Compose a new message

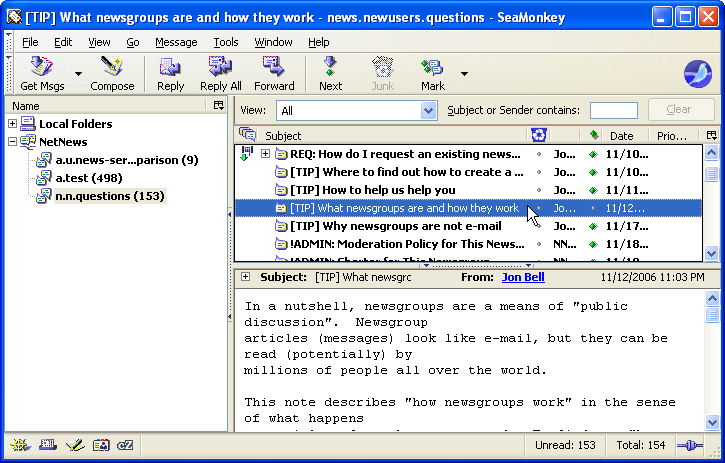[112, 73]
